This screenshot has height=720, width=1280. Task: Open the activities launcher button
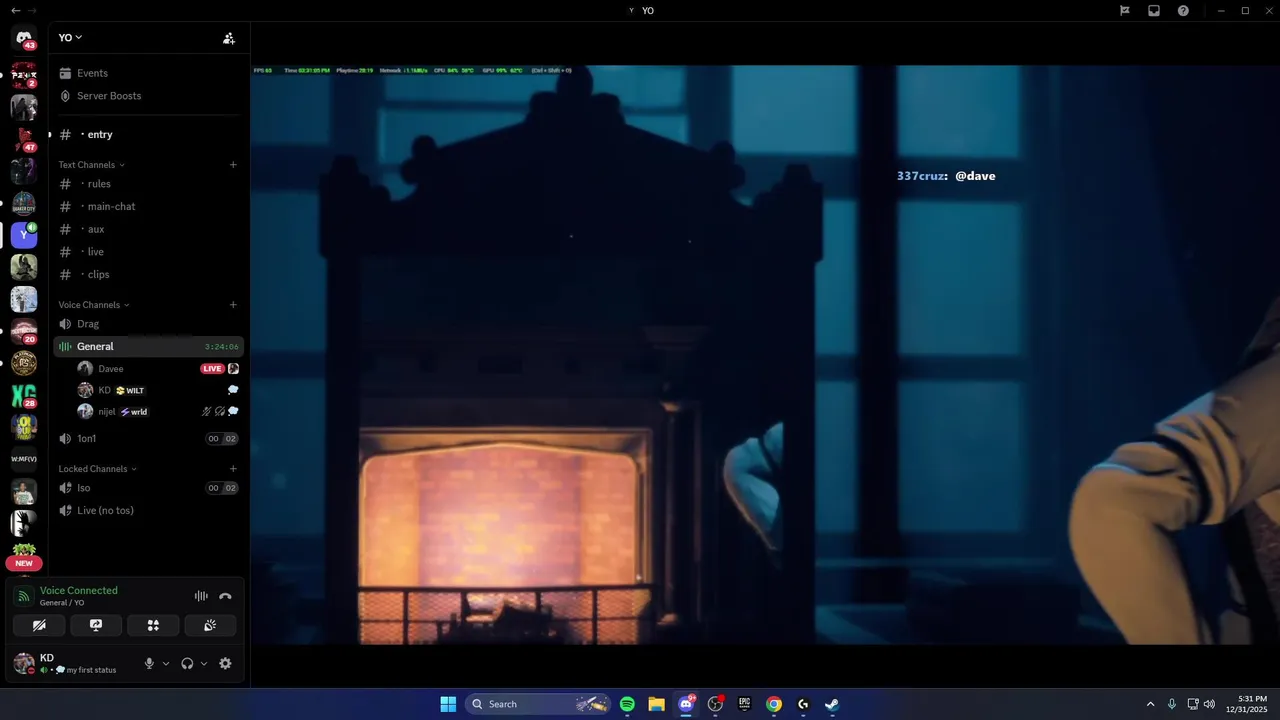(x=153, y=625)
